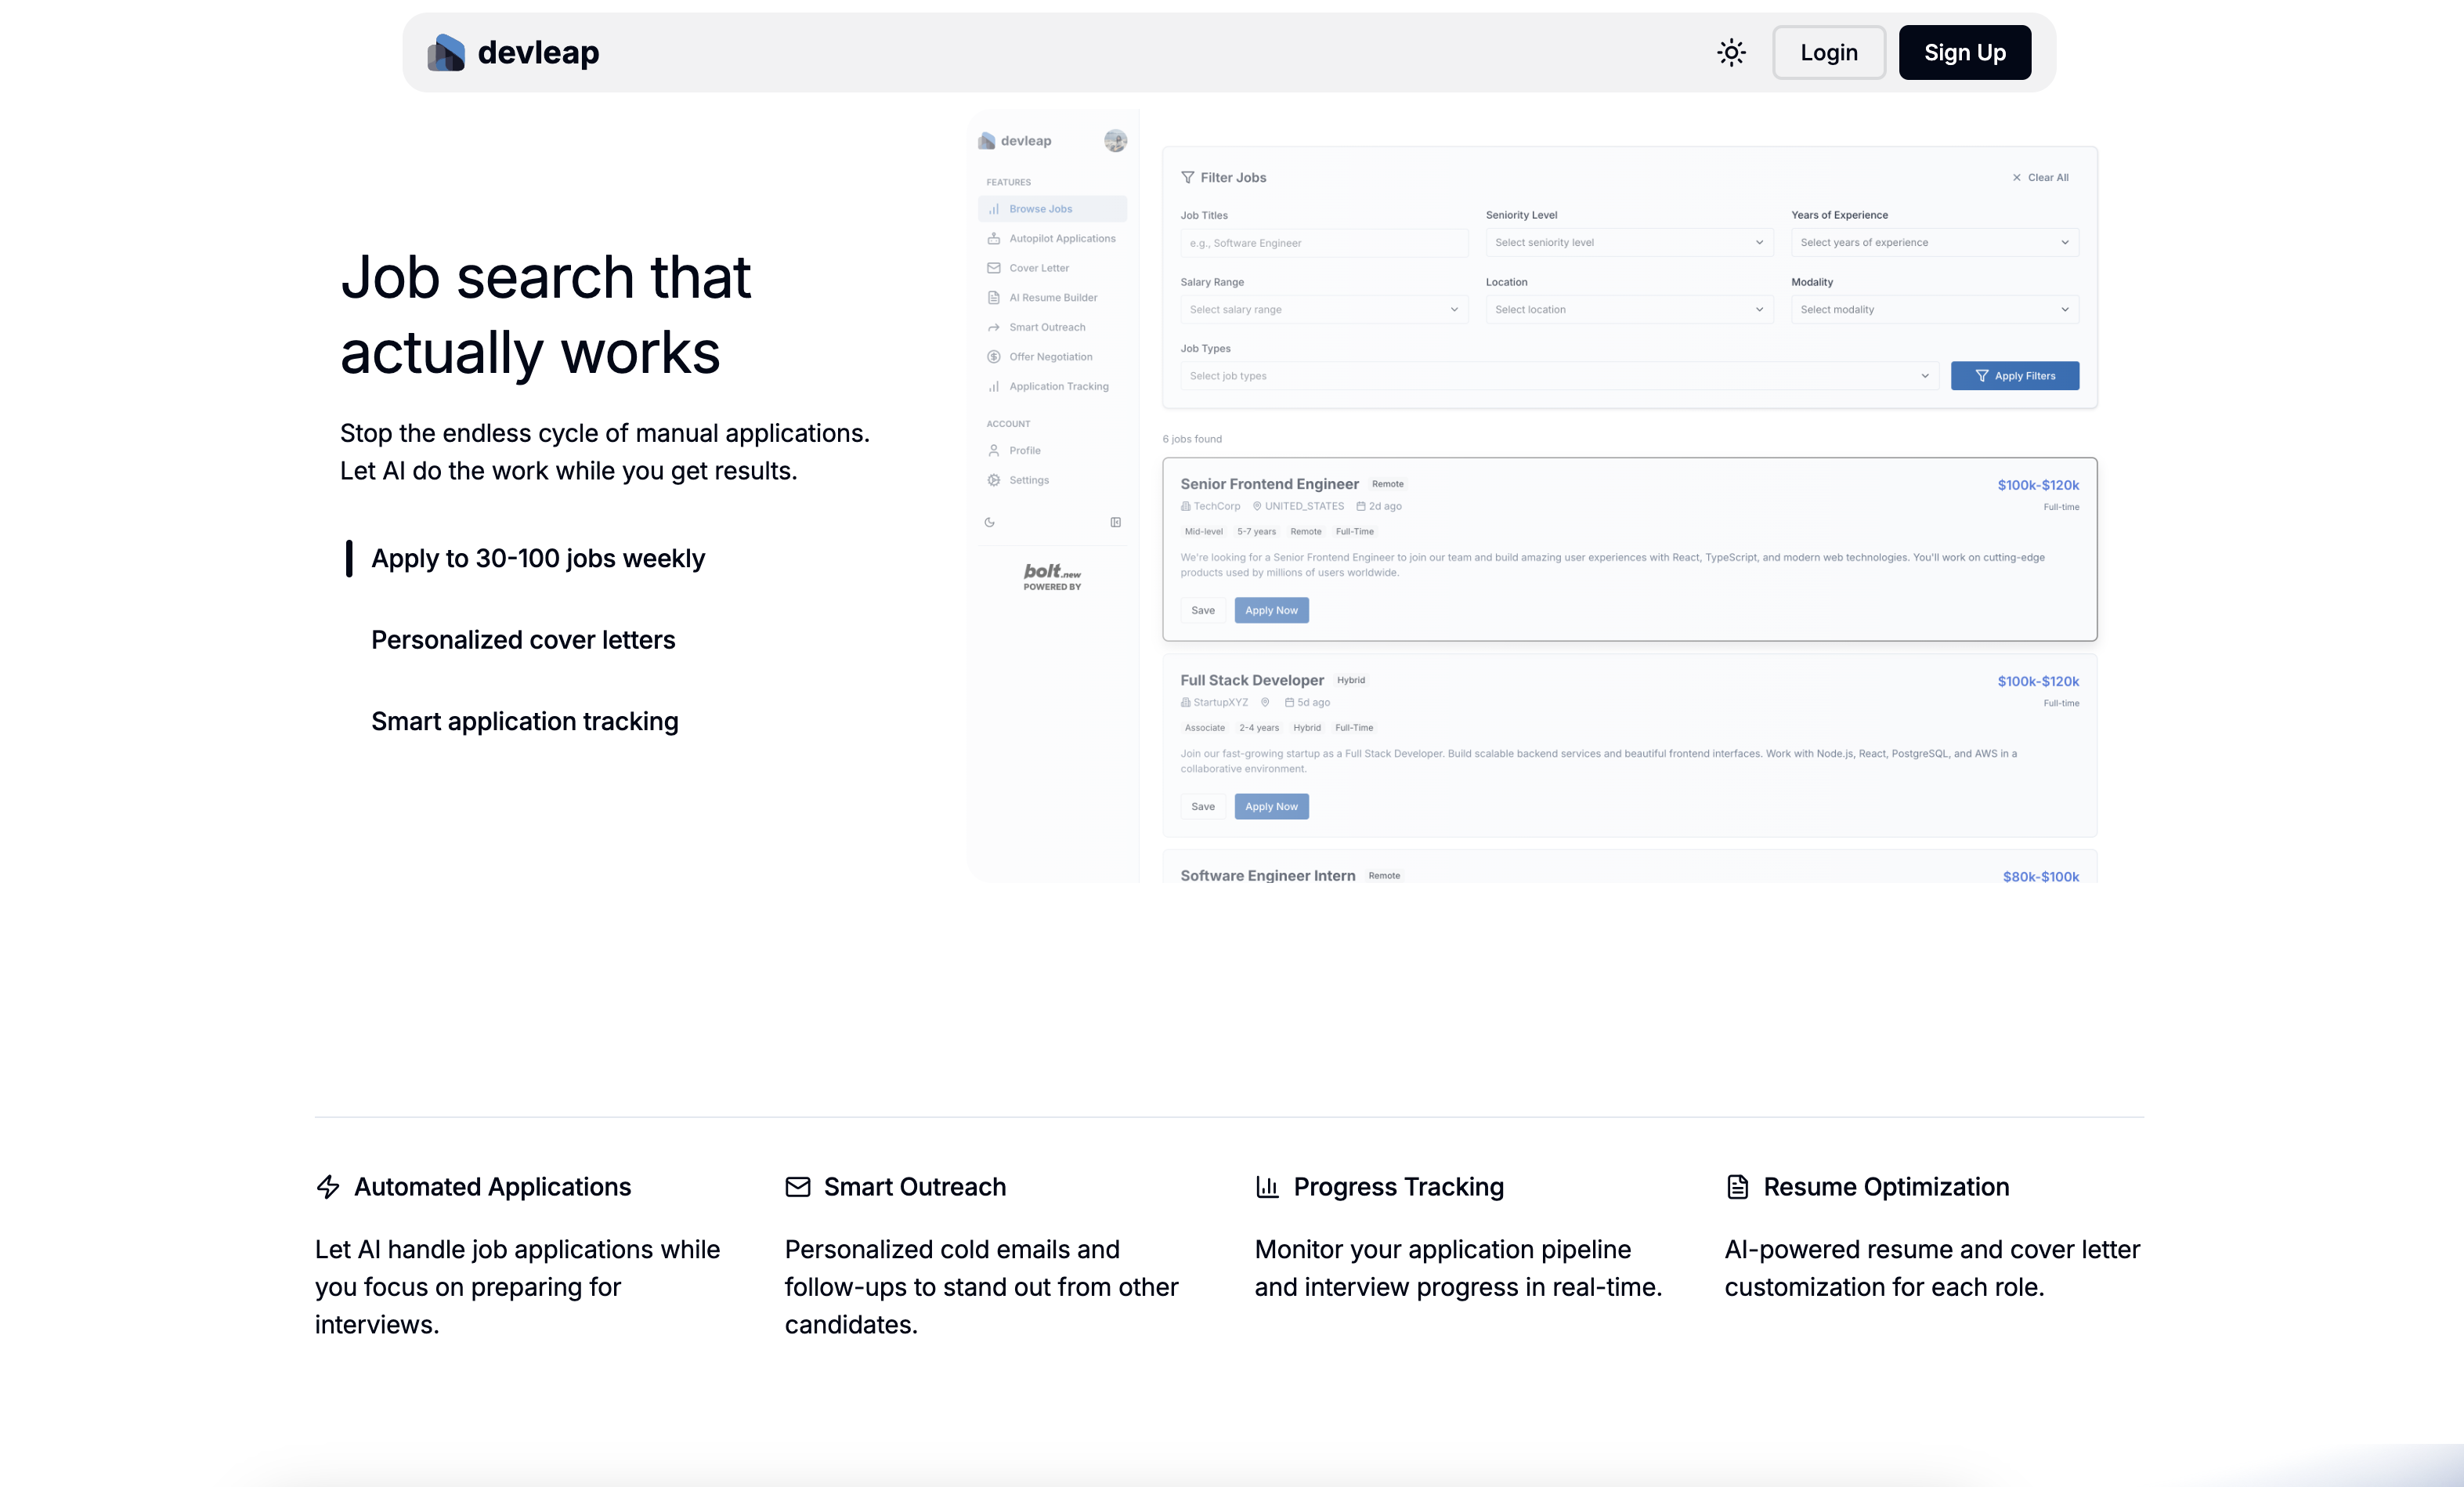Click the user avatar in sidebar

[x=1115, y=141]
